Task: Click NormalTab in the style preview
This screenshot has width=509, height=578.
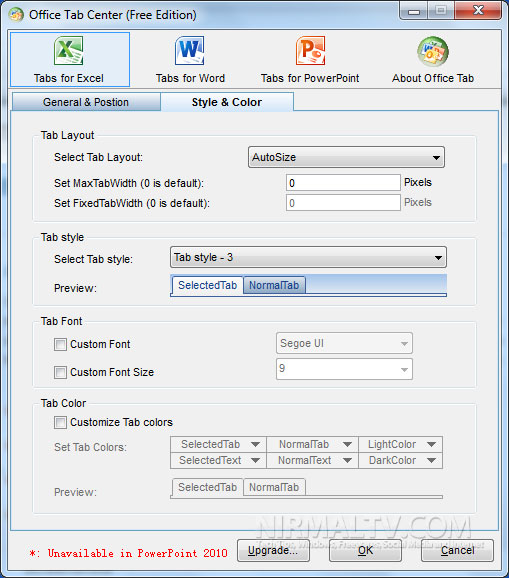Action: coord(274,285)
